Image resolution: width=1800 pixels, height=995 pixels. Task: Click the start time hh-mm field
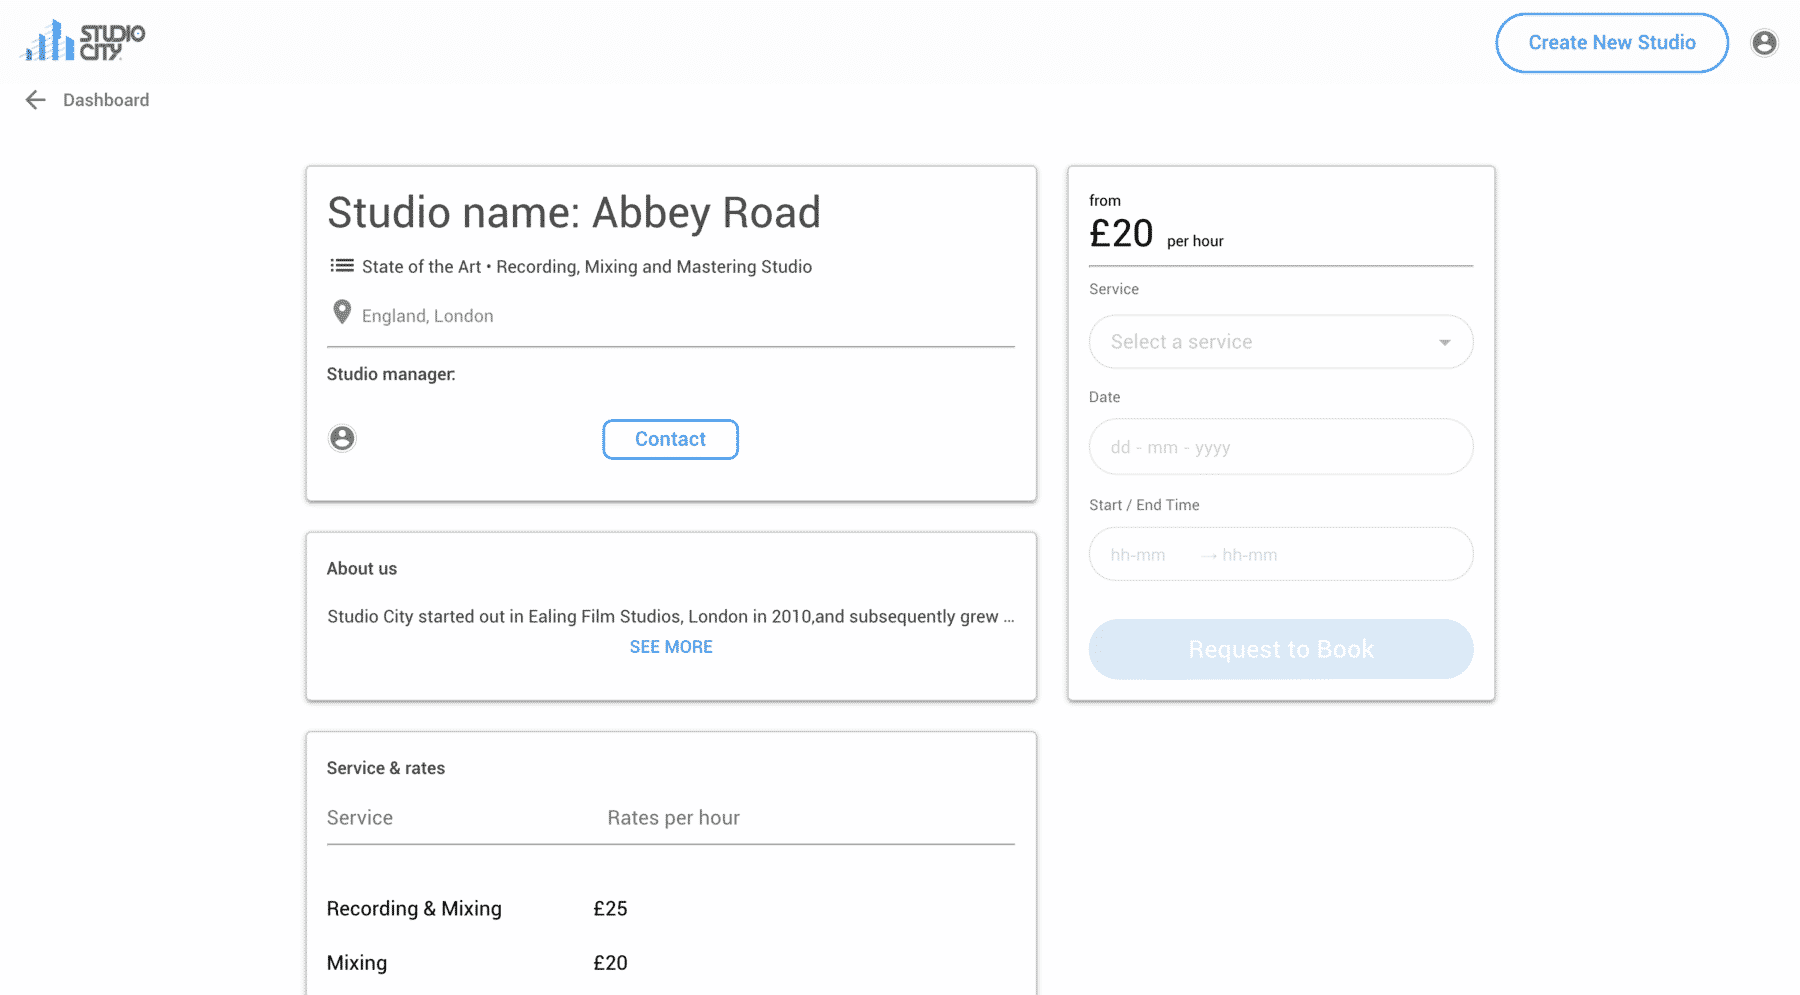[1138, 555]
